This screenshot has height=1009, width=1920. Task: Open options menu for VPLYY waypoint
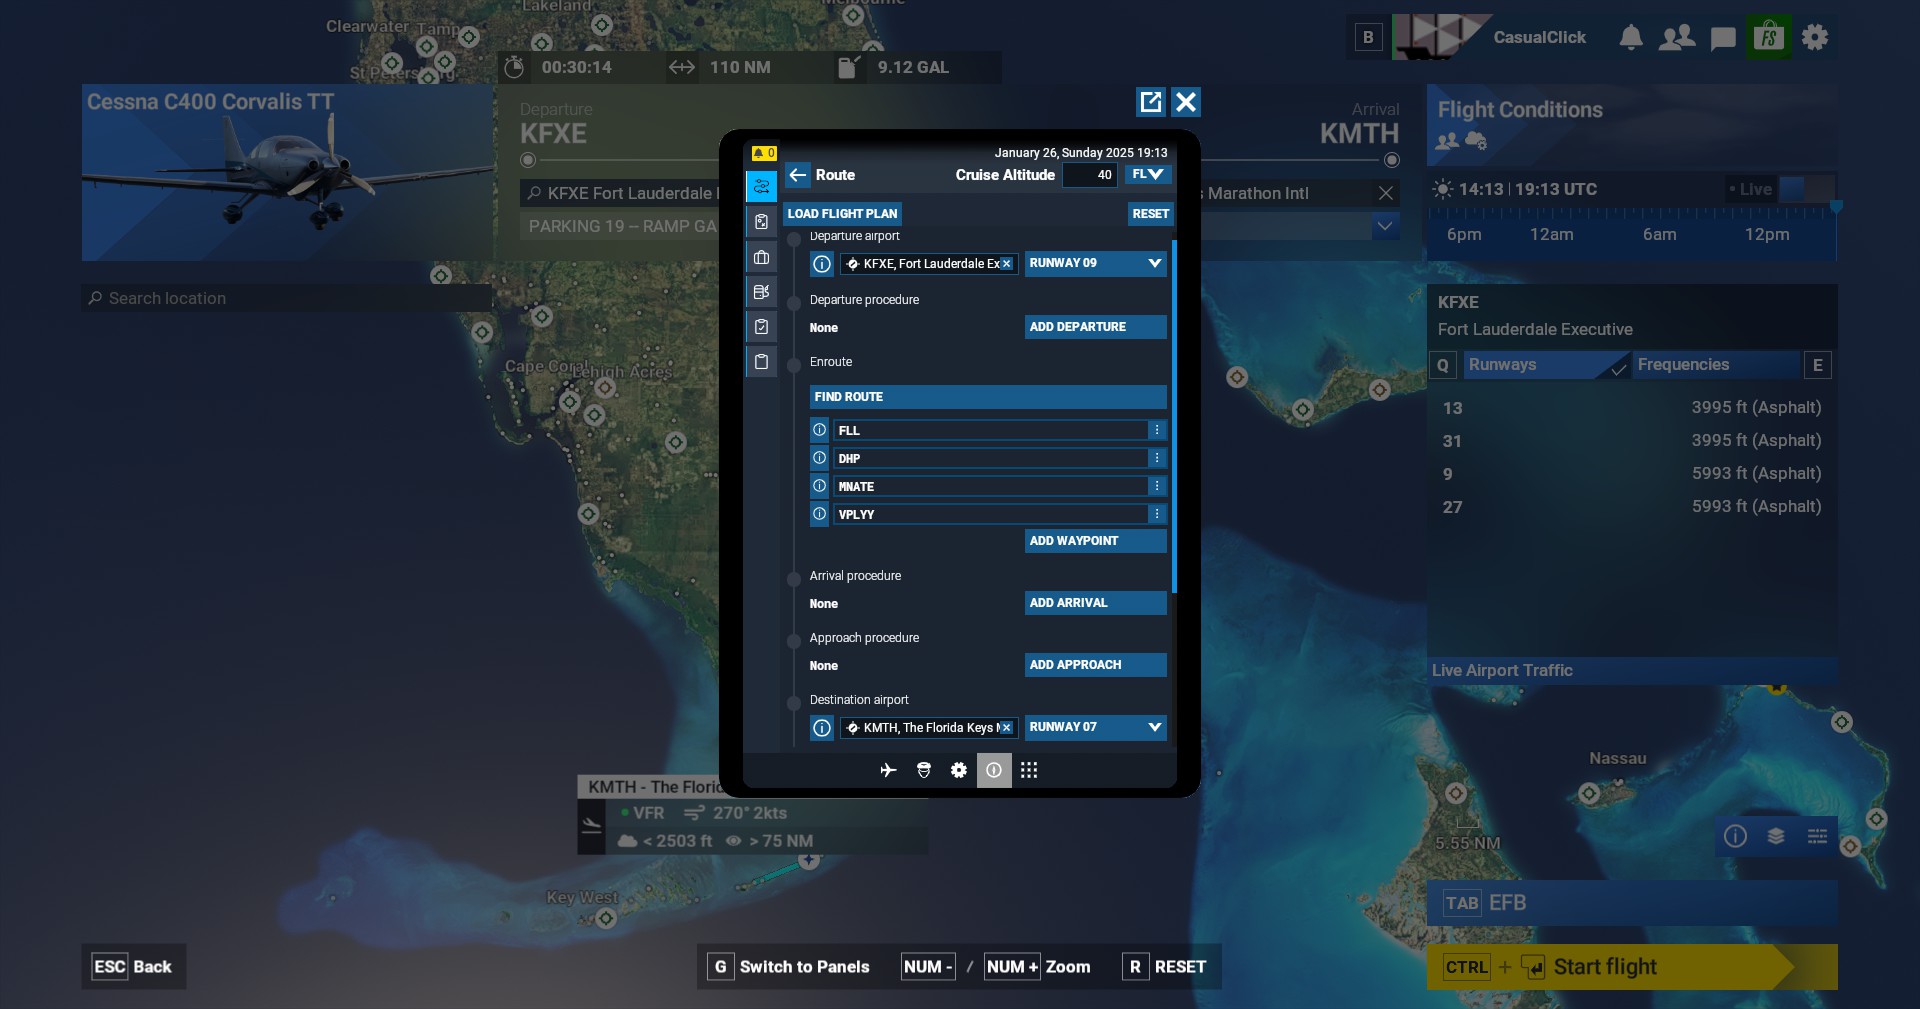pos(1157,514)
